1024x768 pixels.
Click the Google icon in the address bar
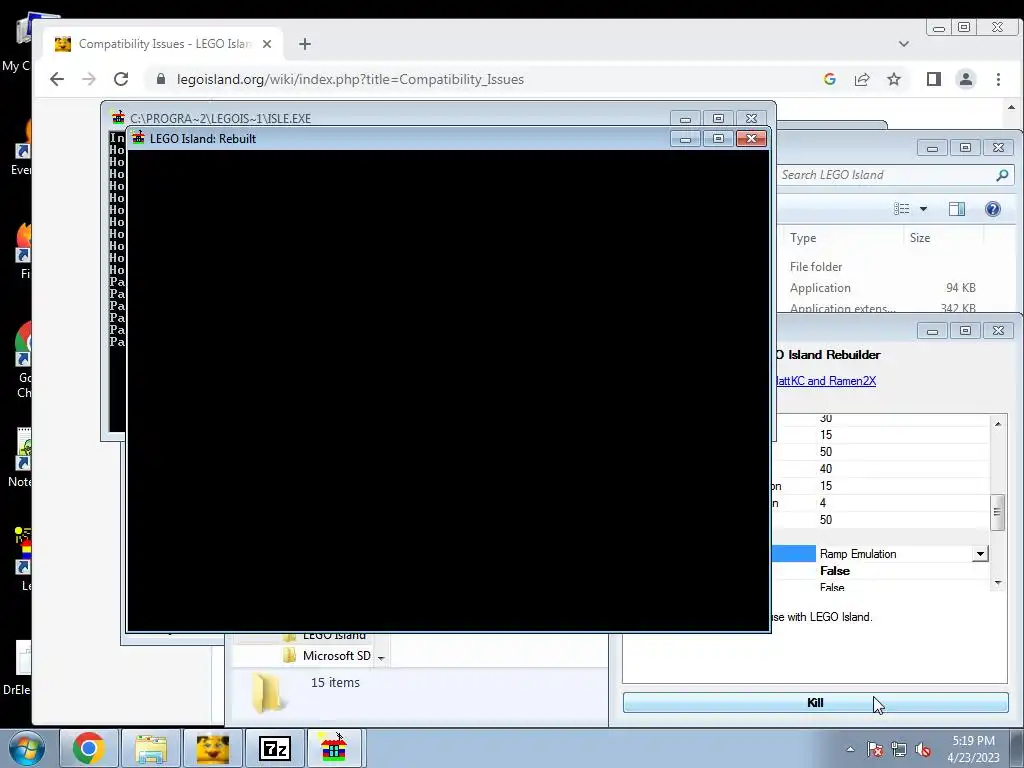tap(830, 79)
